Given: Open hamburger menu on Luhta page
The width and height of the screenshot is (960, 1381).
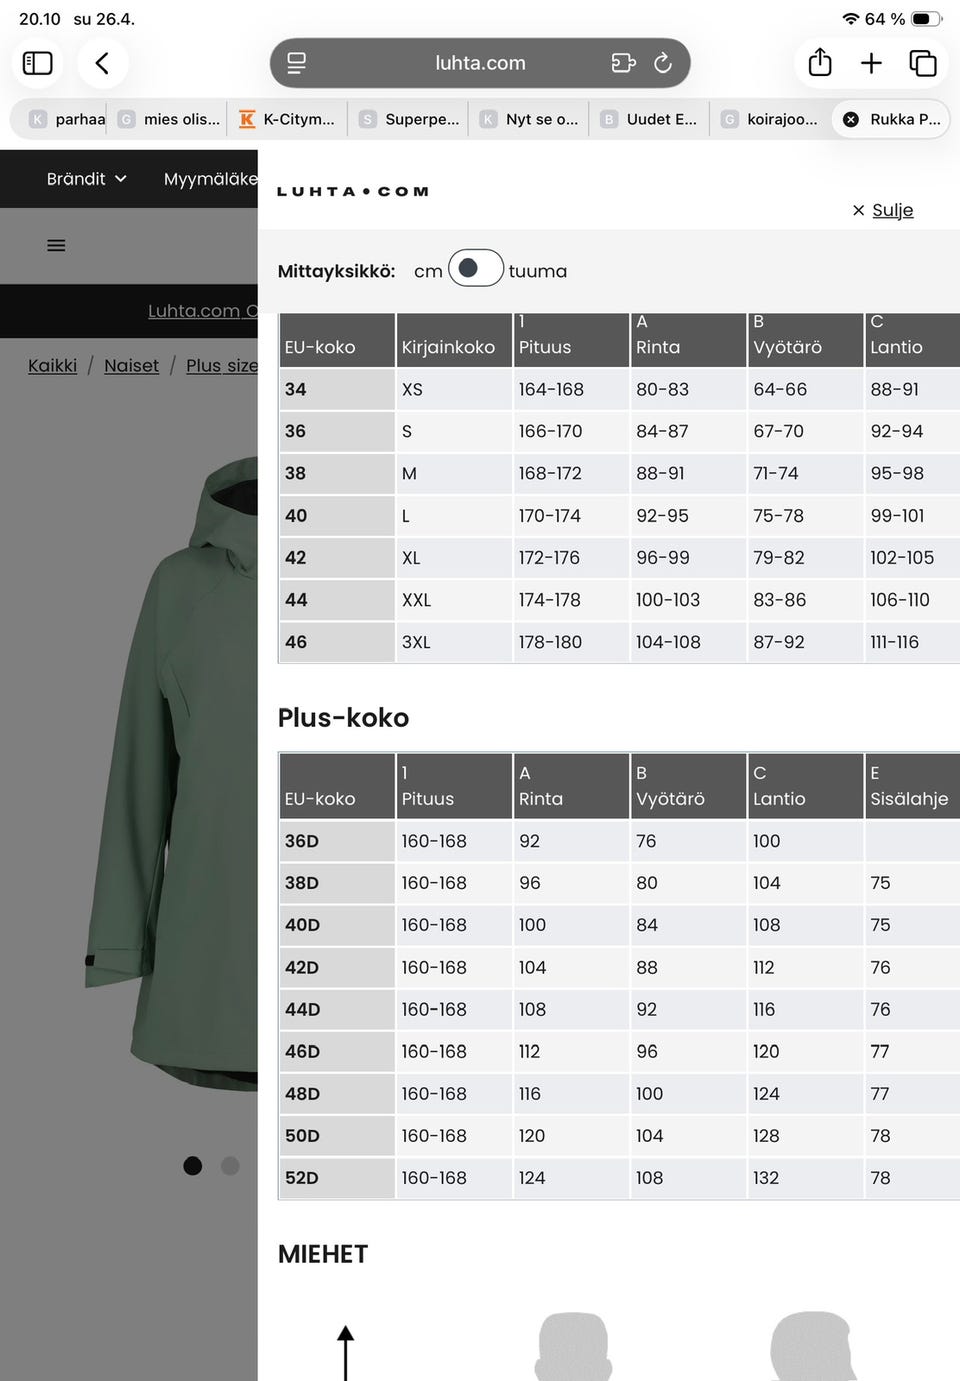Looking at the screenshot, I should (56, 245).
